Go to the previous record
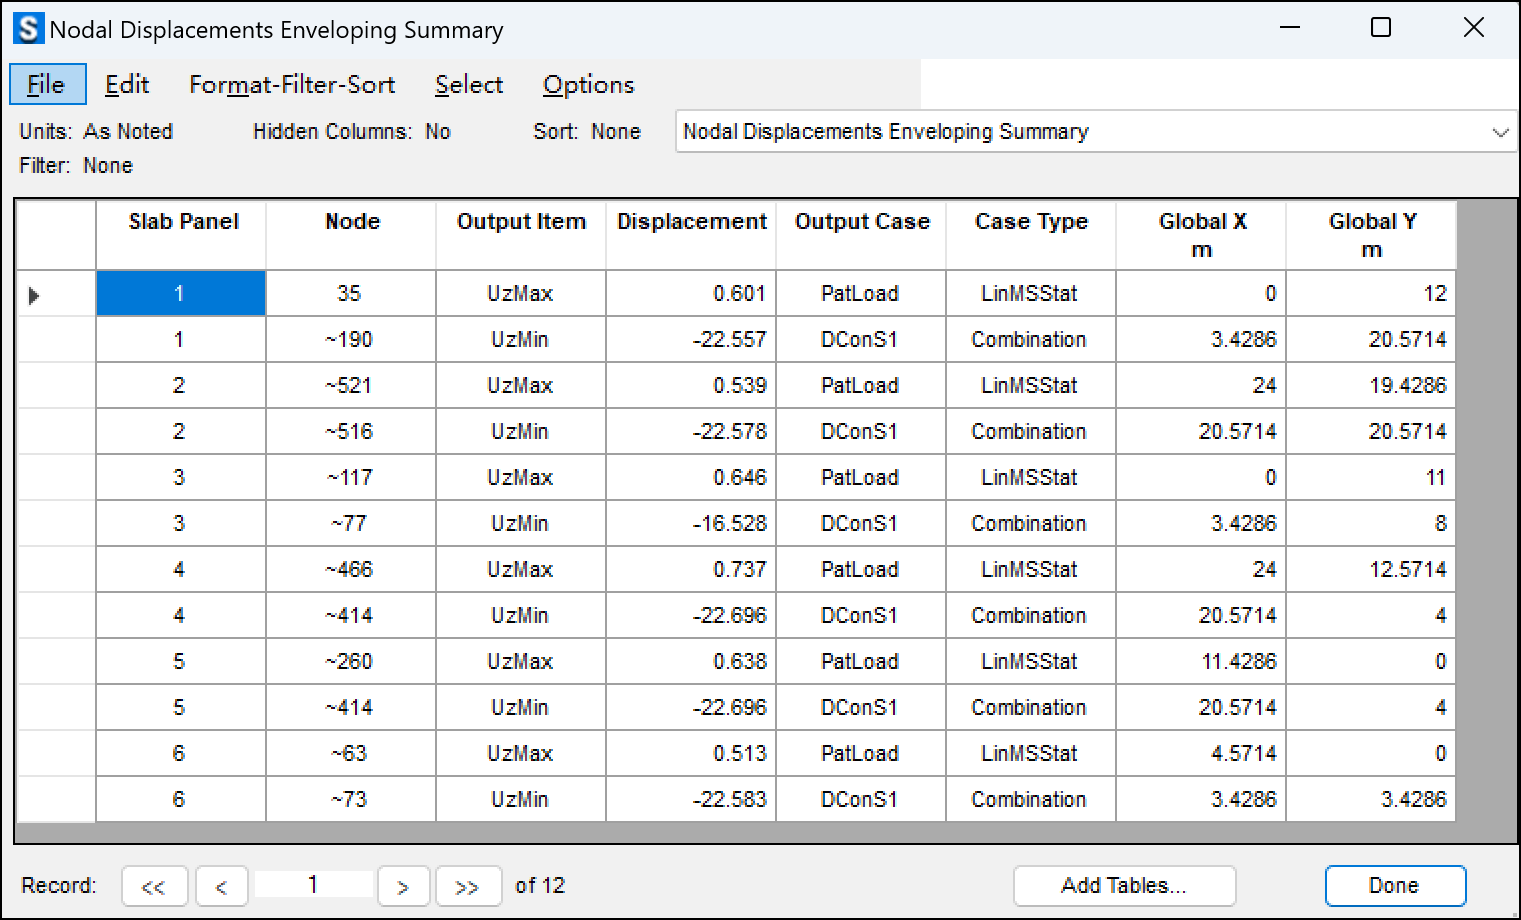The image size is (1521, 920). pos(221,887)
